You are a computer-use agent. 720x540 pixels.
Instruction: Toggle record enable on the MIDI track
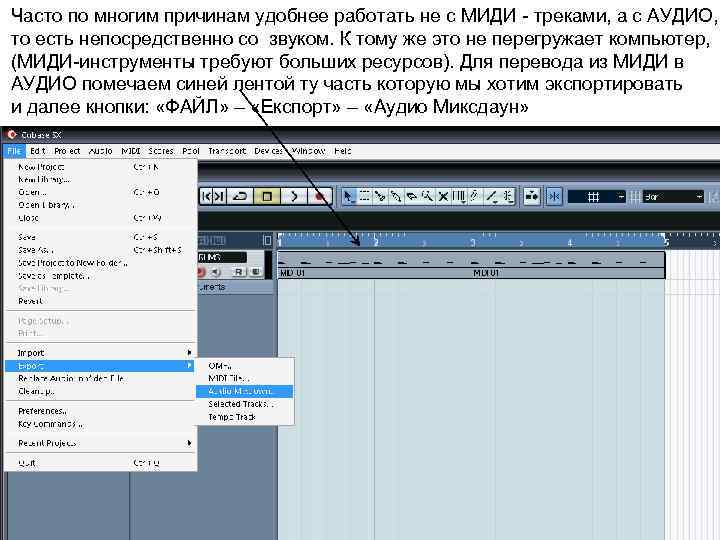201,272
